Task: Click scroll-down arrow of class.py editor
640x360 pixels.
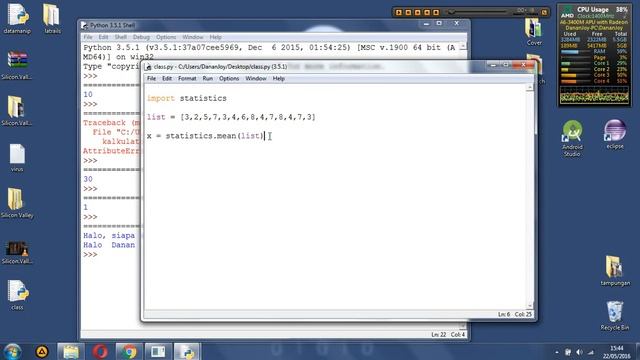Action: [530, 305]
